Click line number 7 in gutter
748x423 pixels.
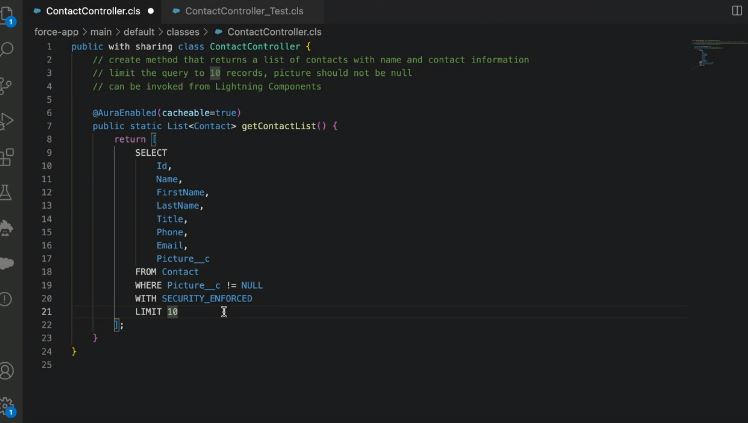click(x=49, y=126)
